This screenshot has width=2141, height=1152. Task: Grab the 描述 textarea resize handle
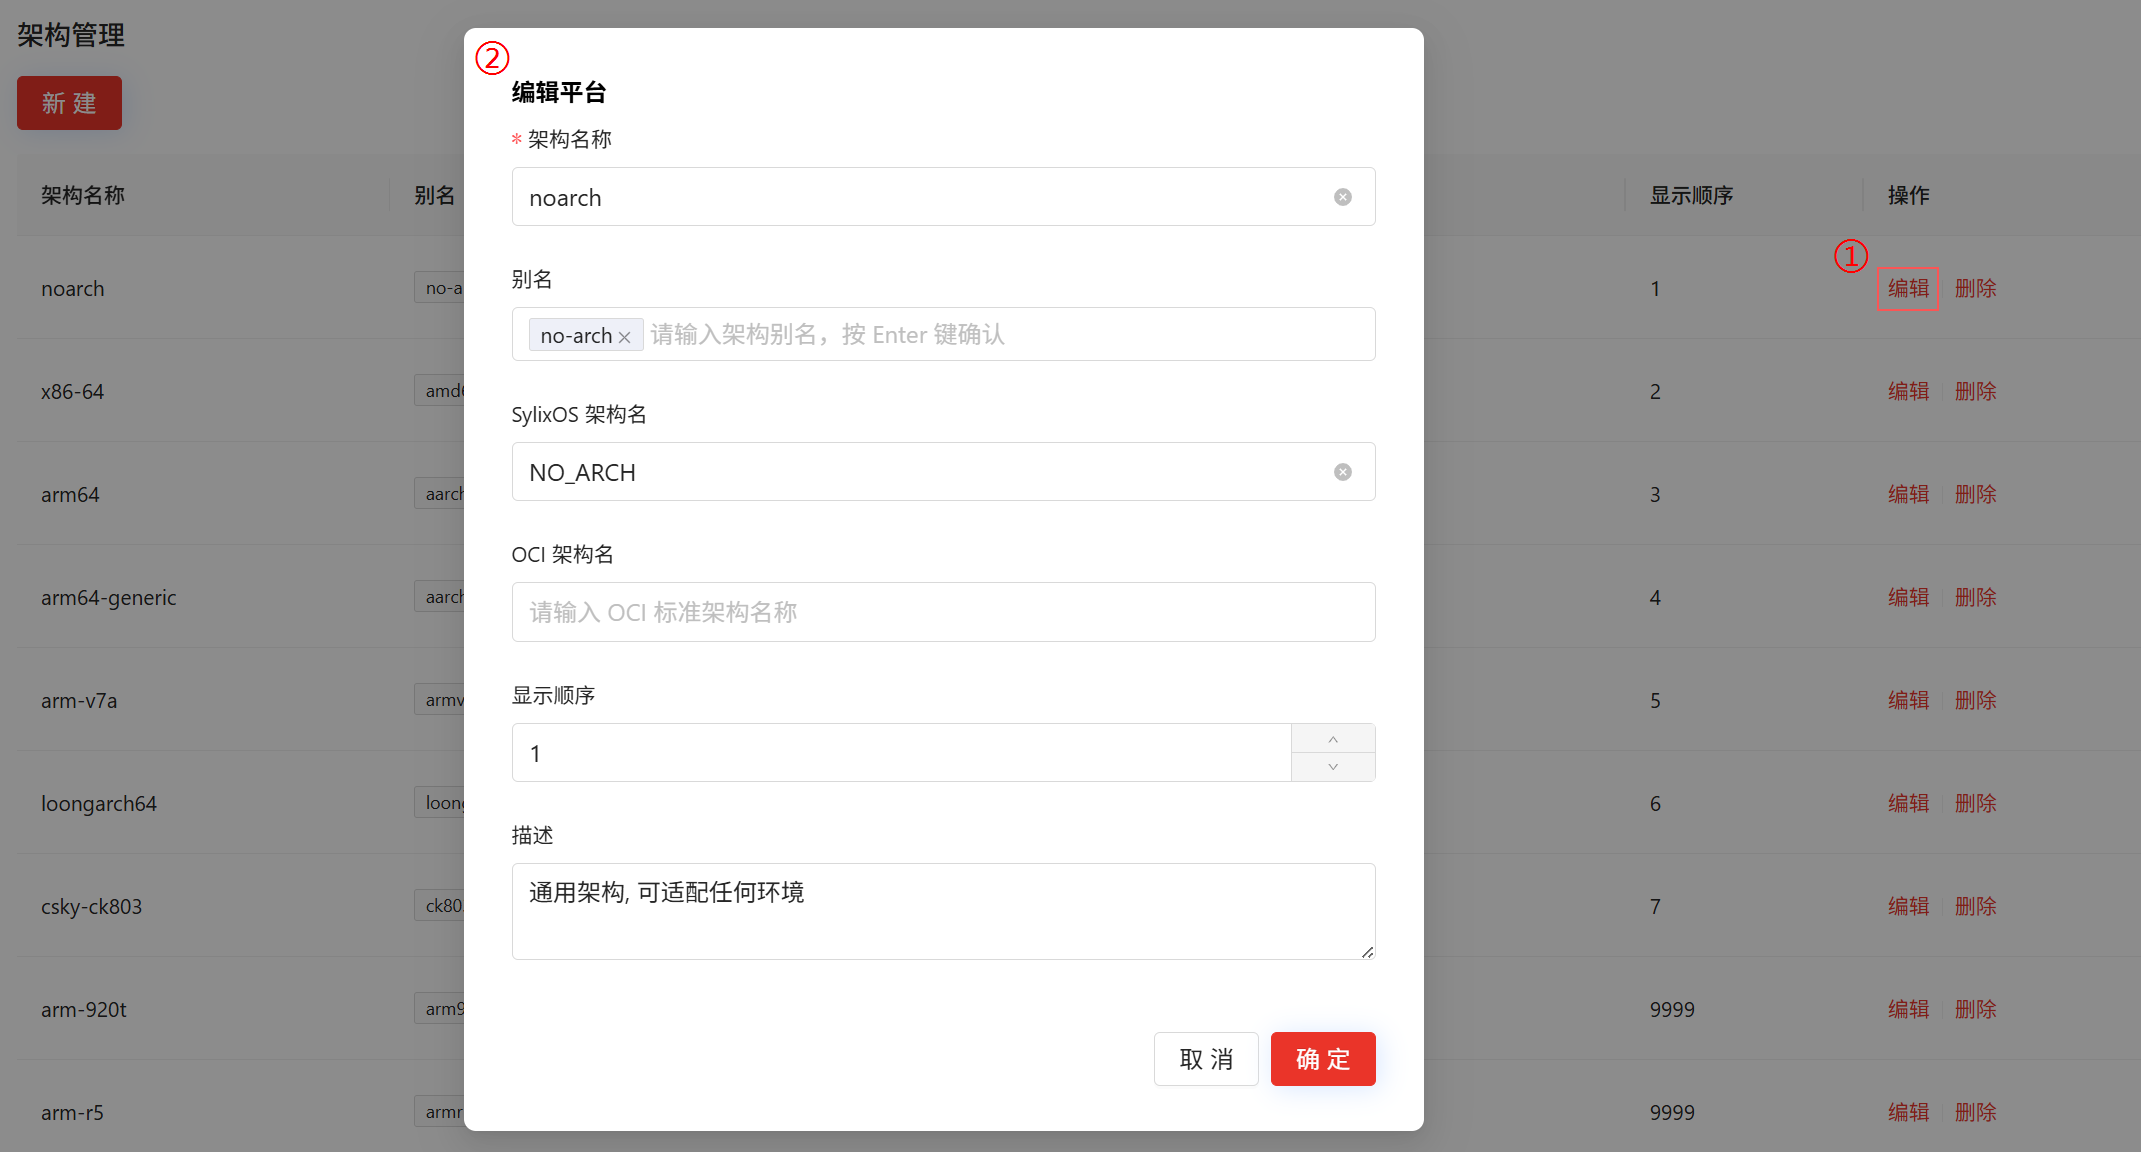click(1367, 952)
